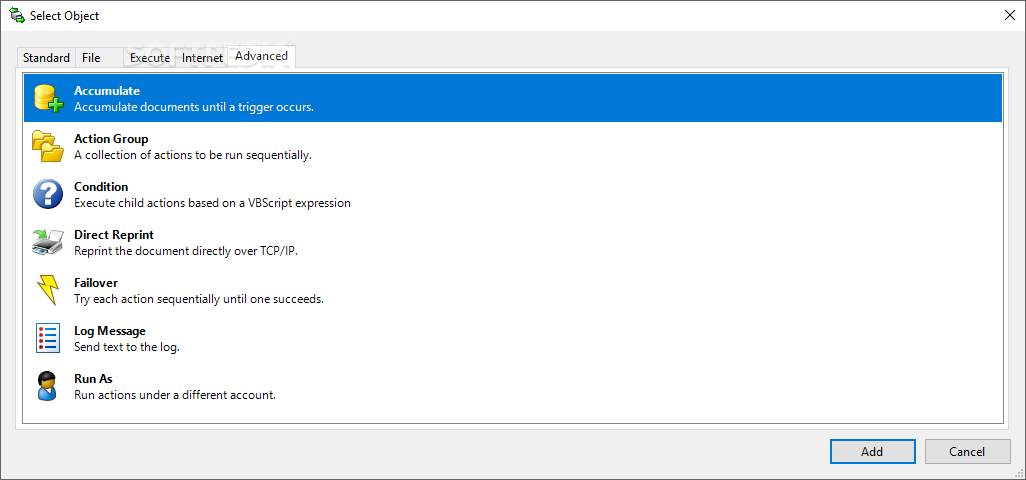
Task: Click the Accumulate database coins icon
Action: point(48,98)
